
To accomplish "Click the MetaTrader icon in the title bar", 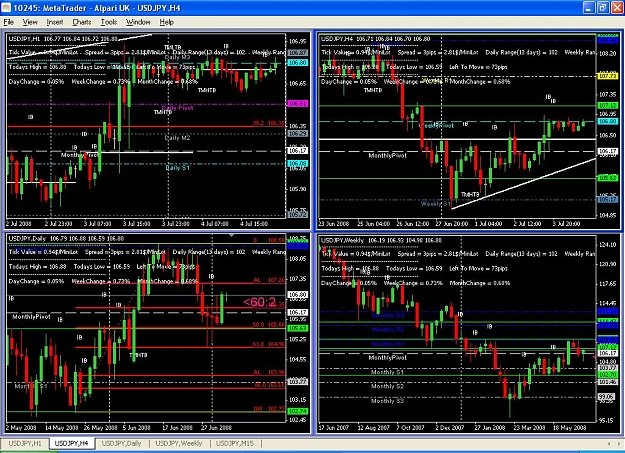I will point(6,8).
